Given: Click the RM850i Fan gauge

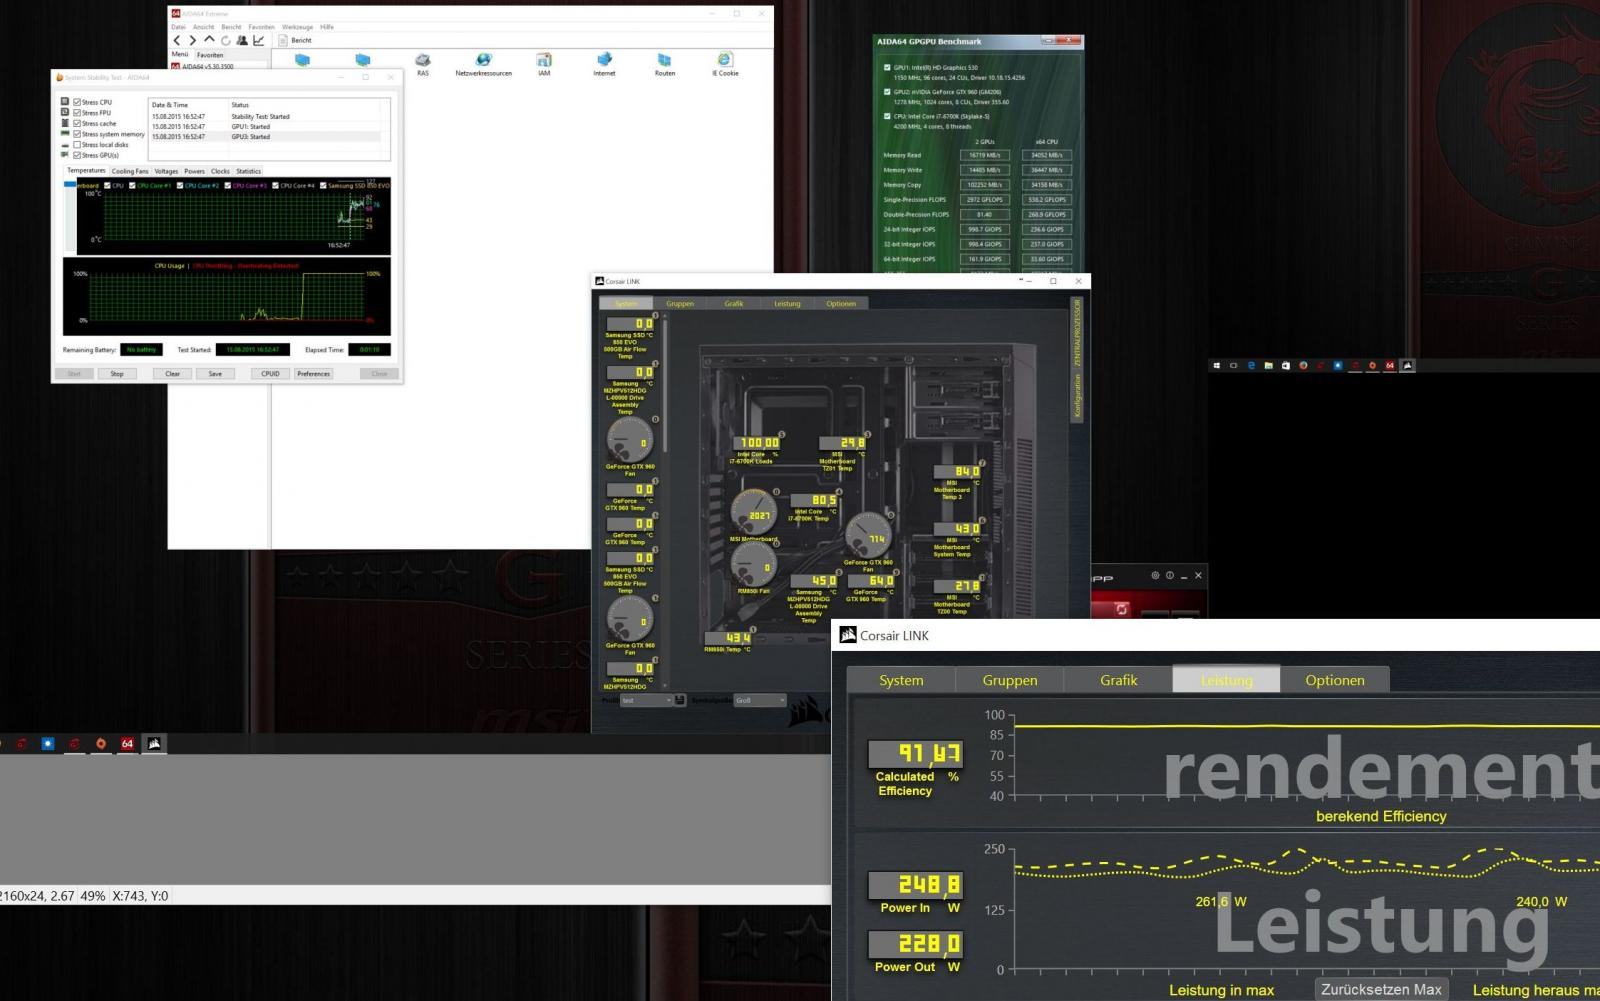Looking at the screenshot, I should coord(753,565).
